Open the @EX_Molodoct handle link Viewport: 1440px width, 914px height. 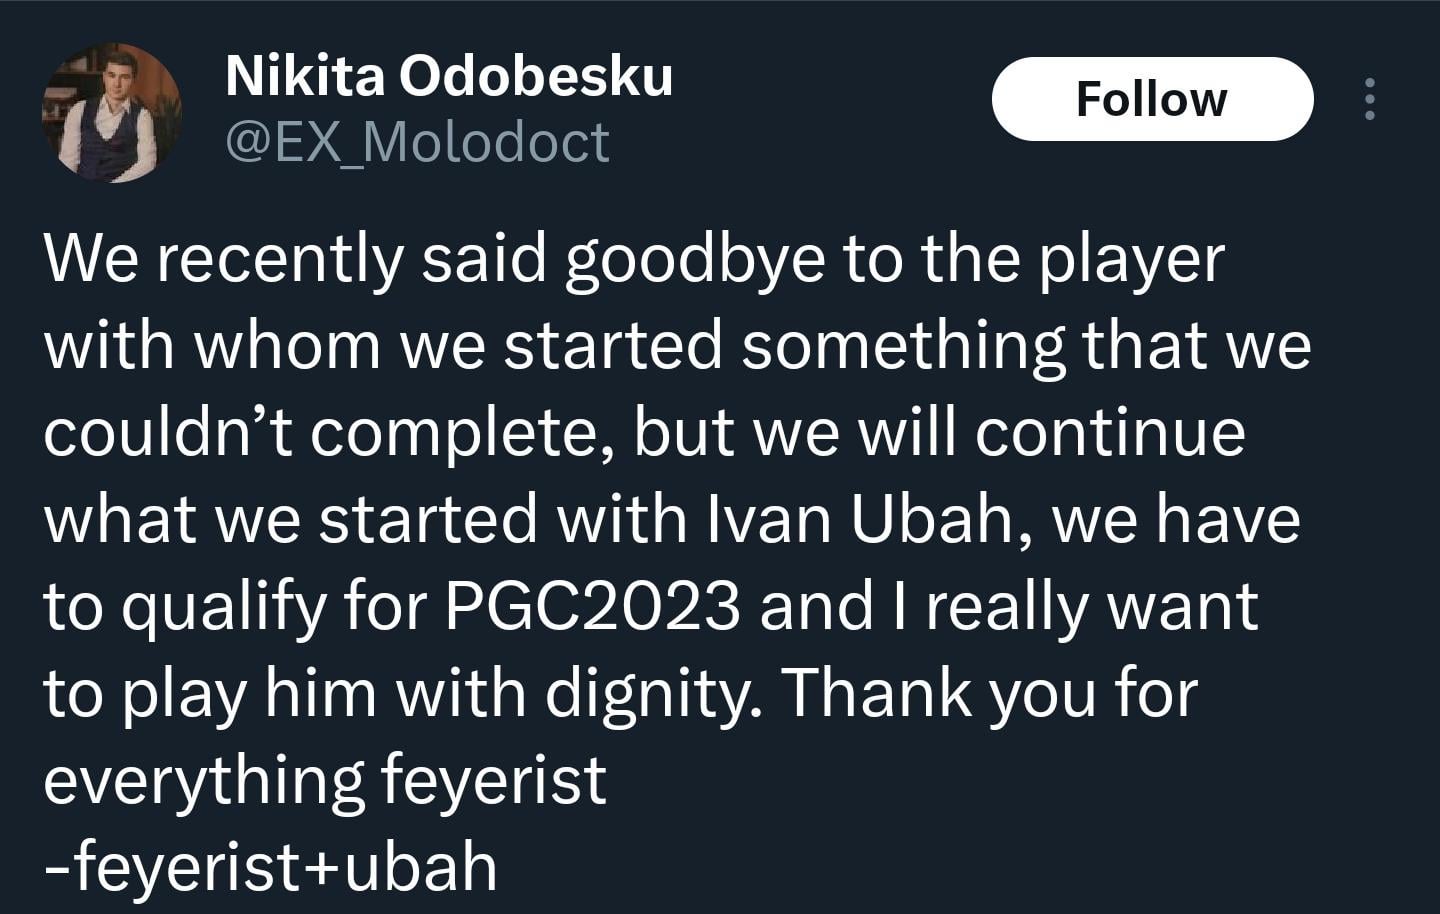point(417,142)
